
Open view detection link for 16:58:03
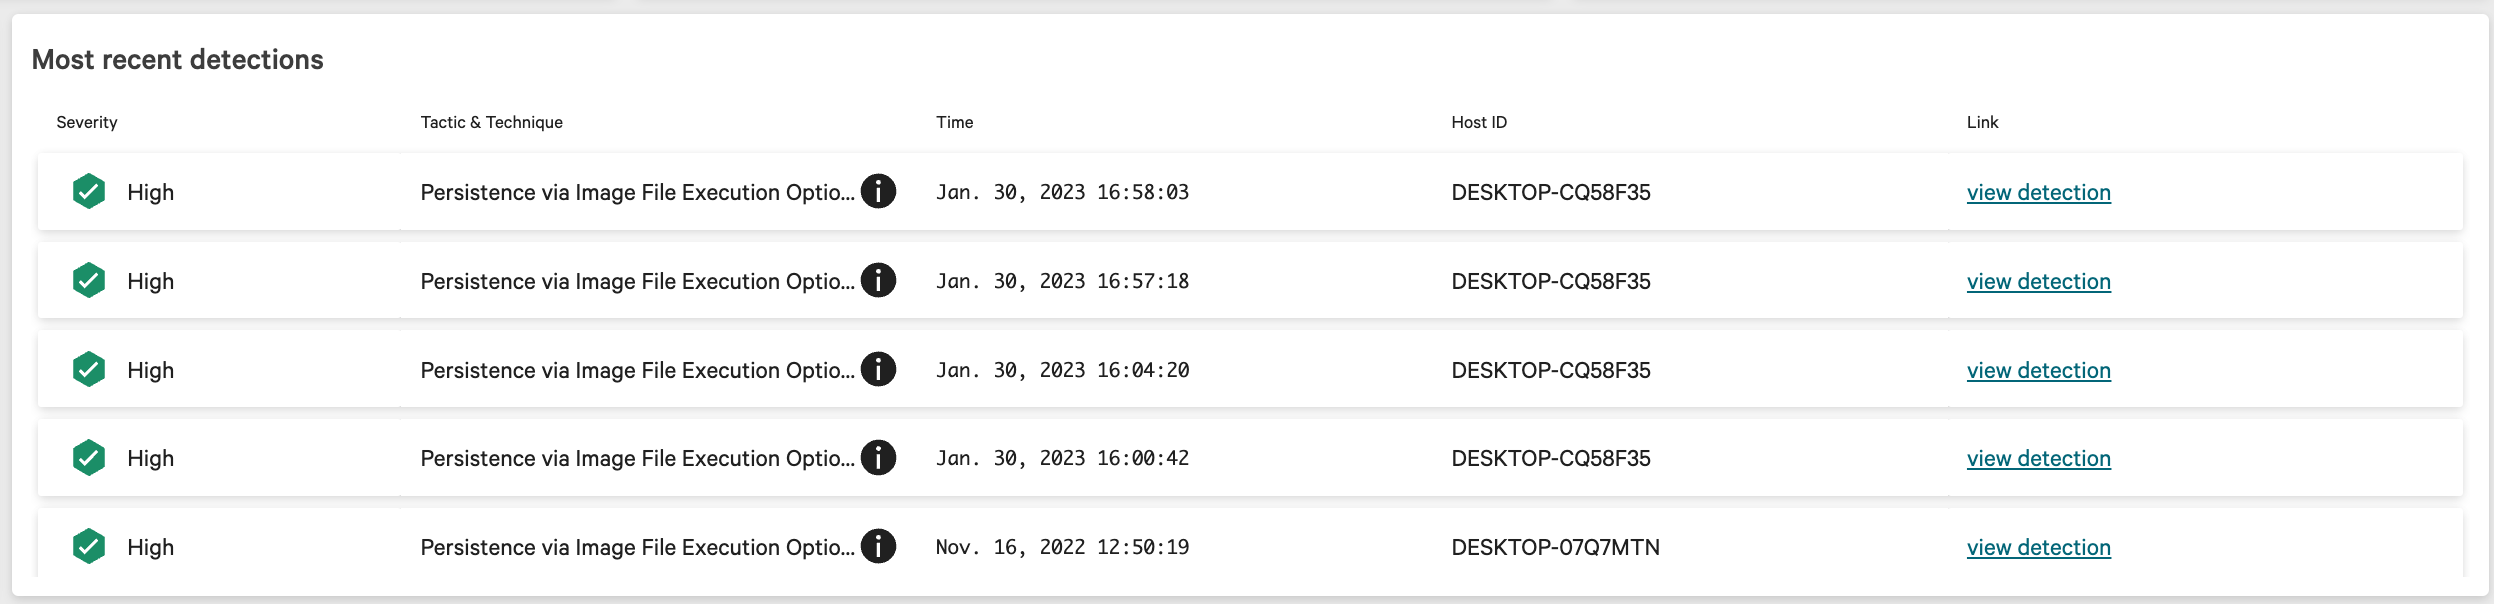tap(2038, 192)
